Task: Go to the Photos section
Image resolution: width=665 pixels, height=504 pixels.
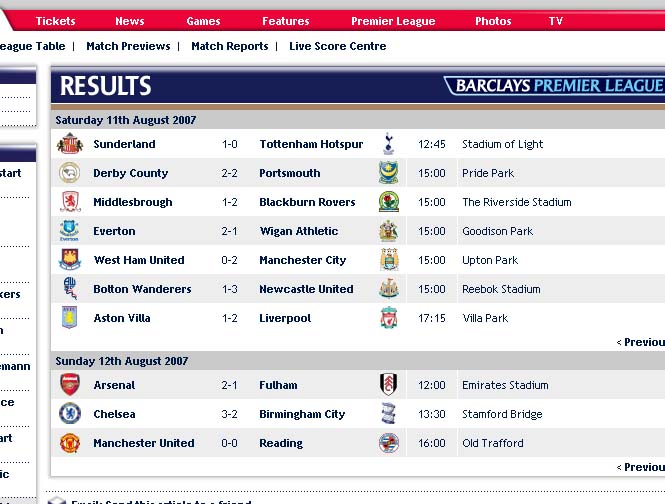Action: click(x=493, y=21)
